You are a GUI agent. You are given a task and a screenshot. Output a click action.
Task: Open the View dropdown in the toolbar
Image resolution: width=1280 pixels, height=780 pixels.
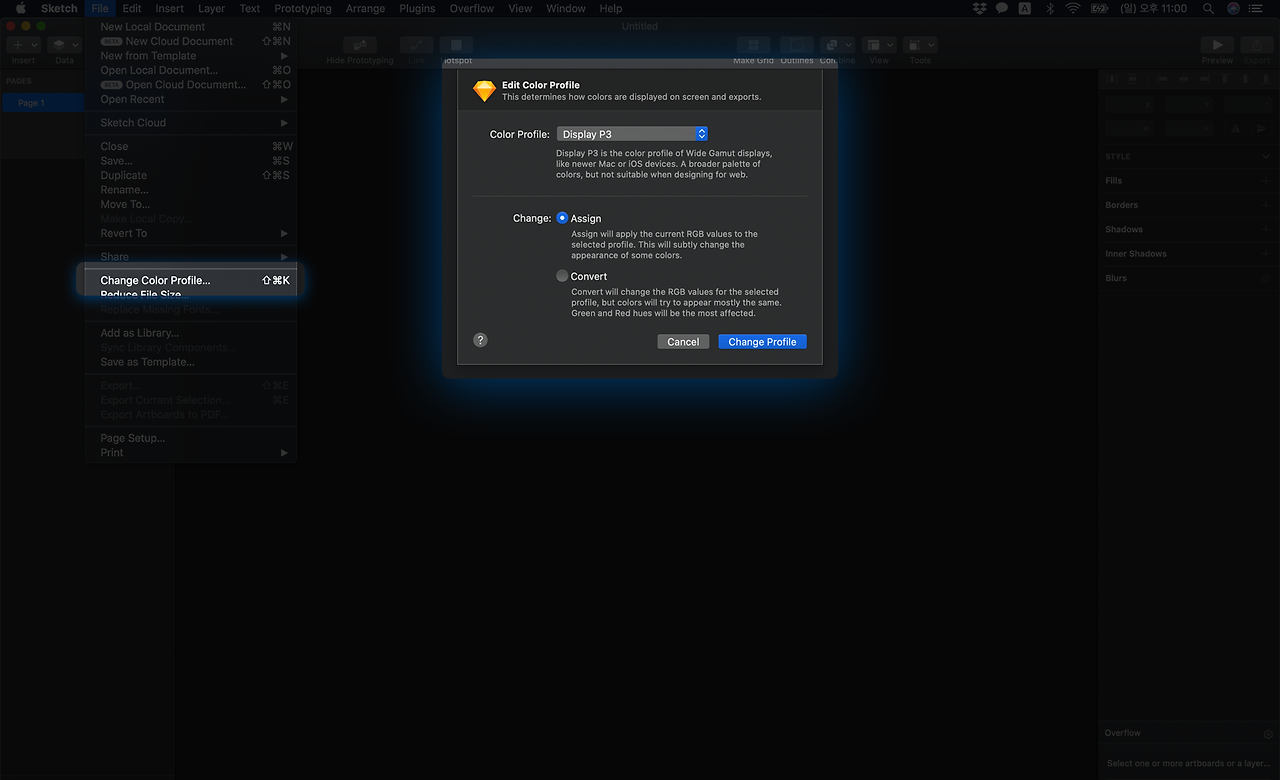(879, 45)
